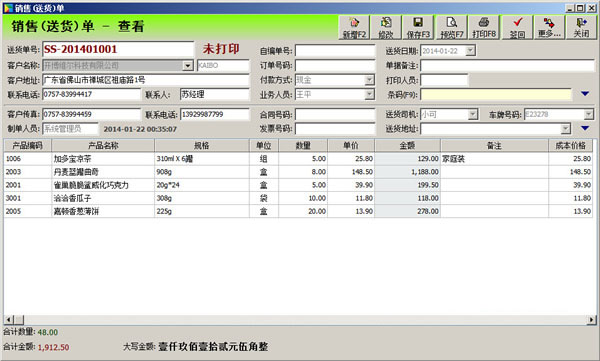
Task: Expand the blue triangle next to 条码(F9)
Action: (x=585, y=94)
